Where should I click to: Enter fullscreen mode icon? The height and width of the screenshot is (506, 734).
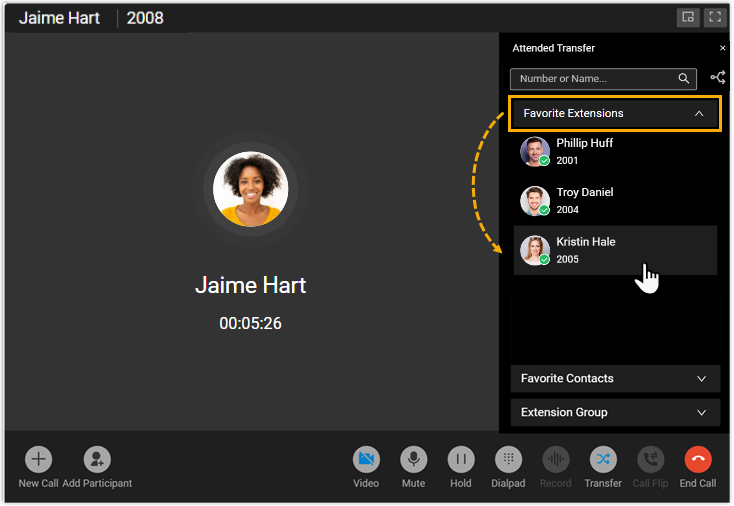pos(715,18)
